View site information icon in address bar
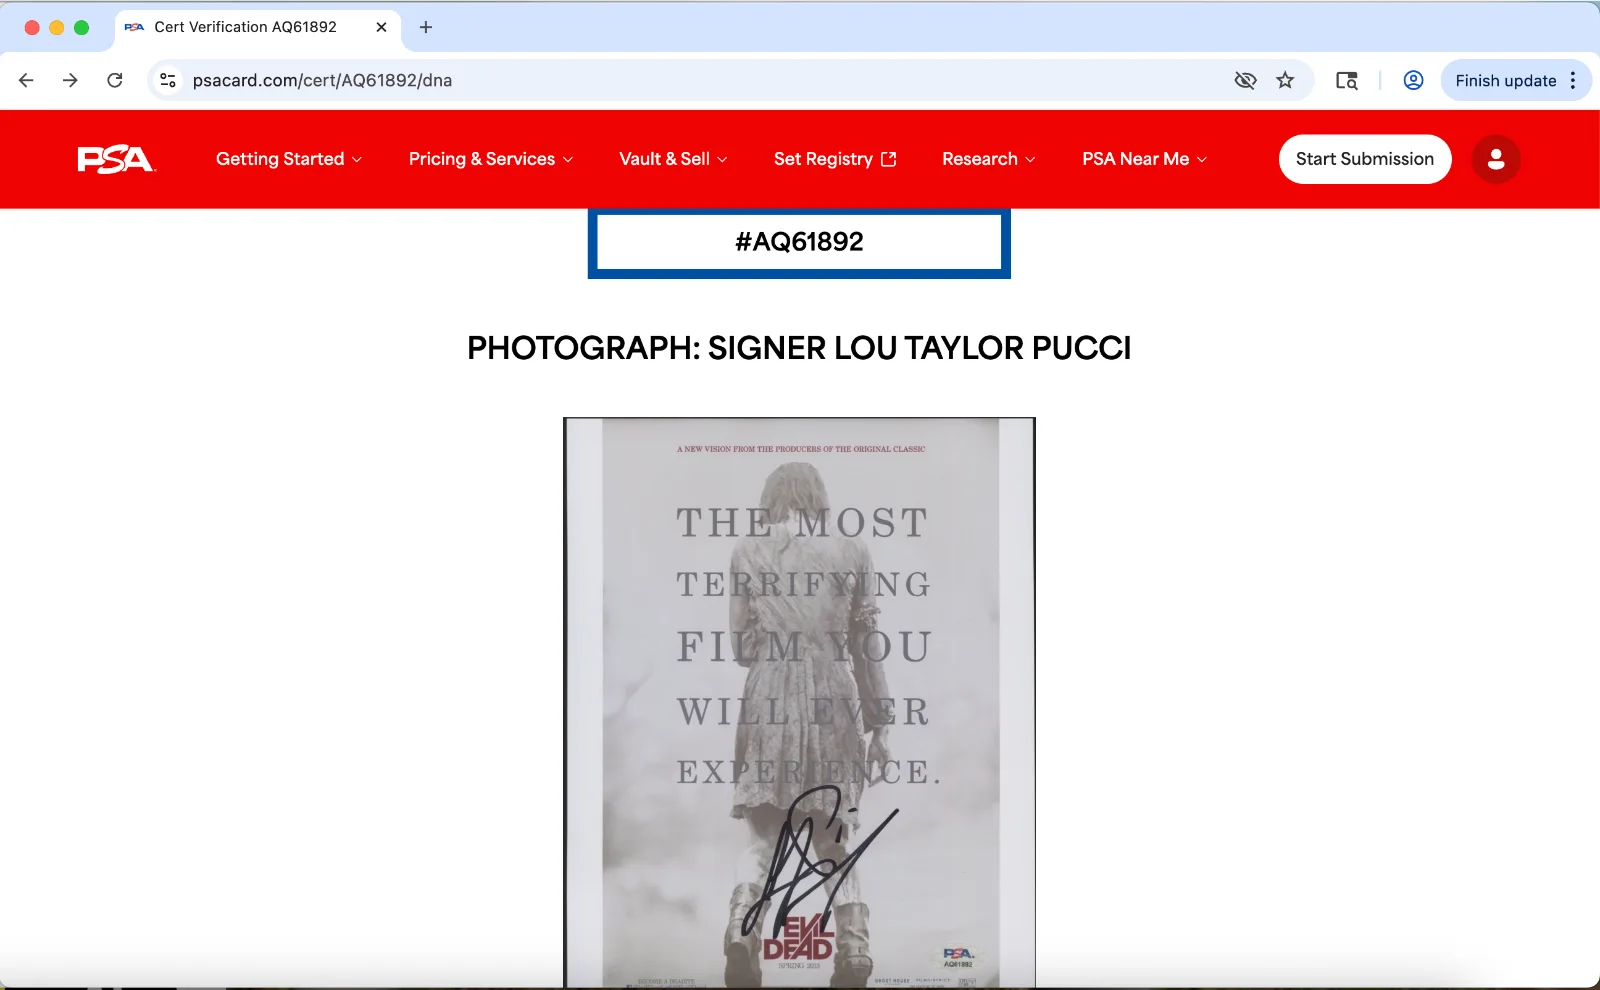Viewport: 1600px width, 990px height. tap(168, 80)
